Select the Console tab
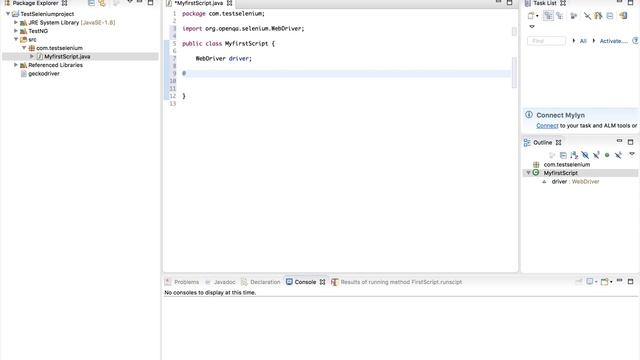 tap(305, 282)
